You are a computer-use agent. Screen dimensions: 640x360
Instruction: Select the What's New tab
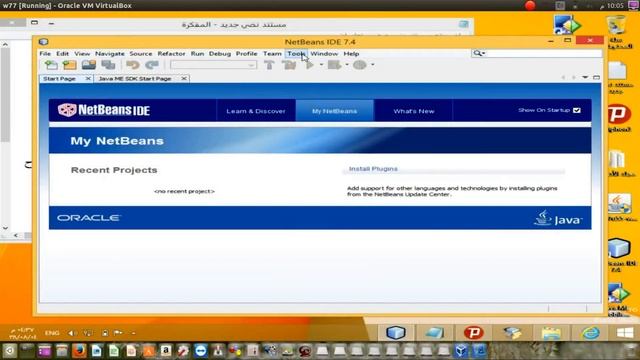tap(413, 111)
